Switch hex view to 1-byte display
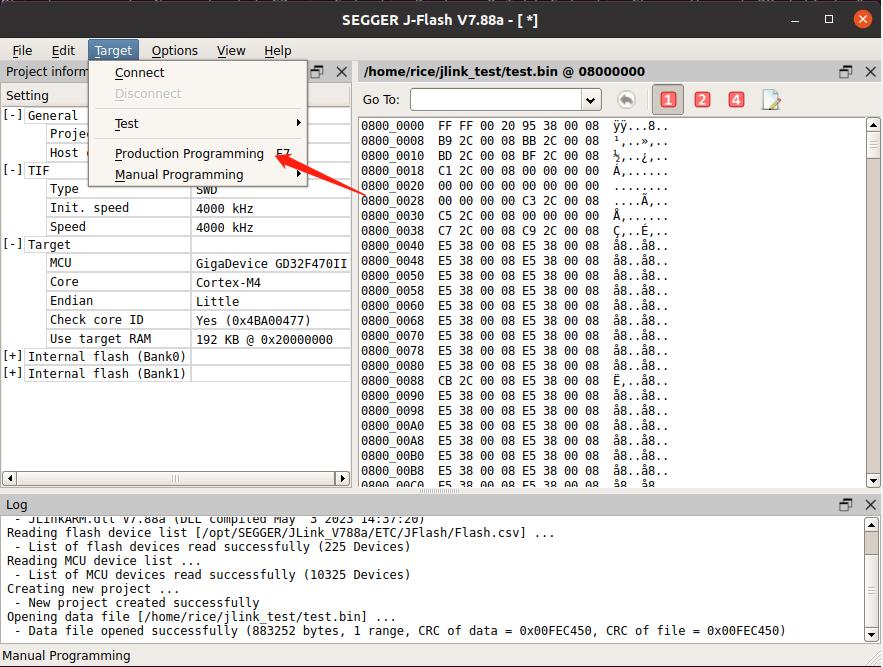The height and width of the screenshot is (667, 883). pos(668,100)
